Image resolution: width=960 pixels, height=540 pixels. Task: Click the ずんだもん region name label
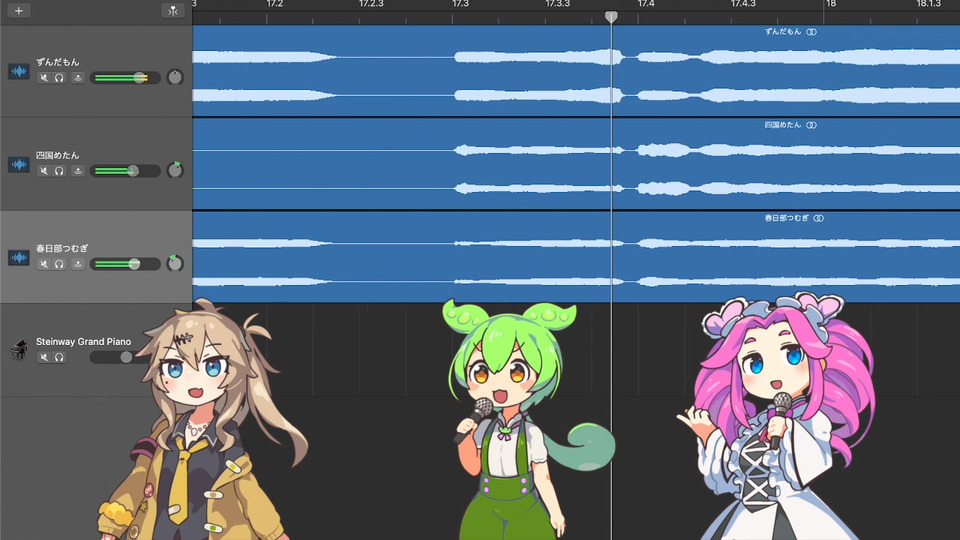(782, 32)
